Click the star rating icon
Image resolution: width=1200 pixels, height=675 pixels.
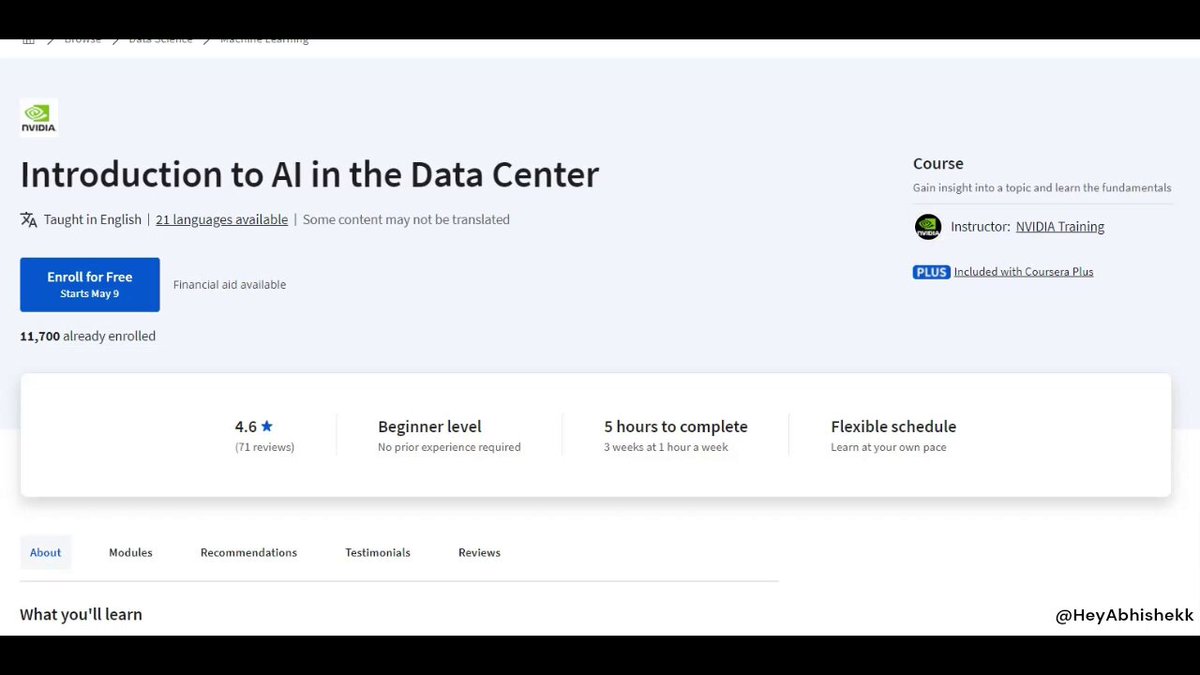(x=267, y=427)
